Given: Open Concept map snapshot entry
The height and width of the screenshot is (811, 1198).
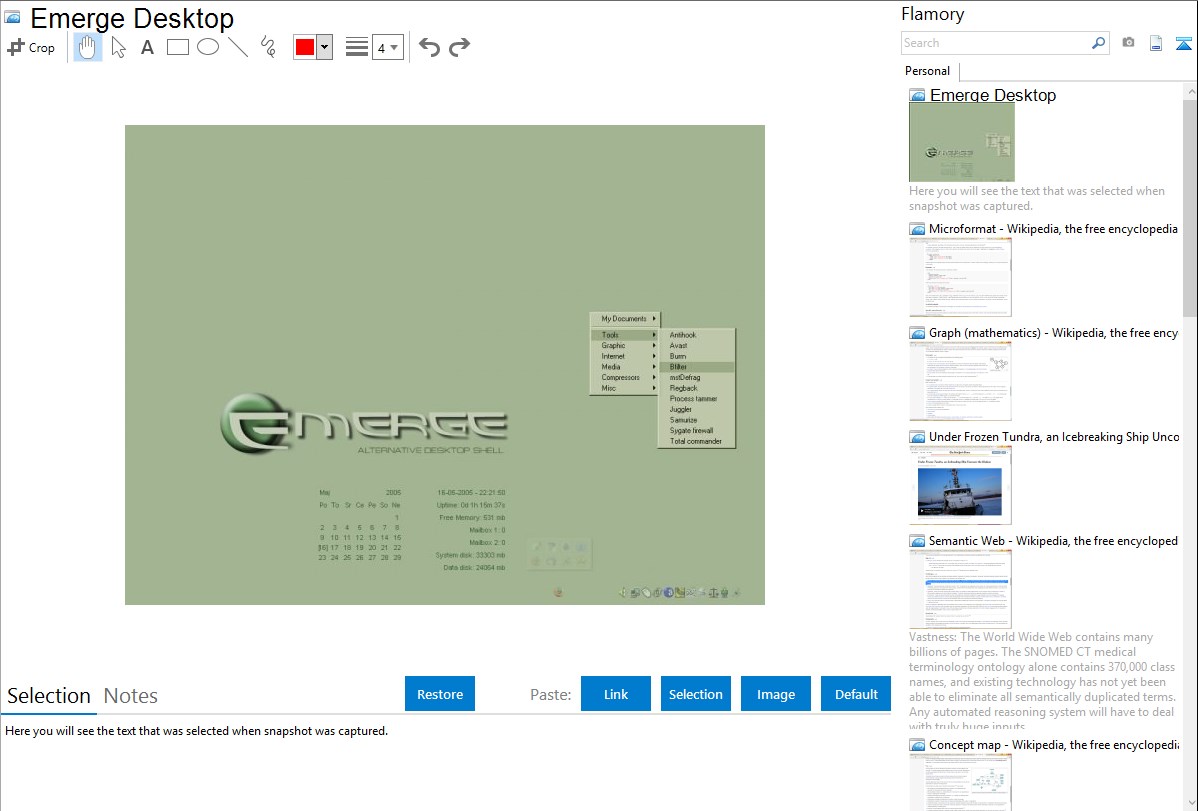Looking at the screenshot, I should point(1053,744).
